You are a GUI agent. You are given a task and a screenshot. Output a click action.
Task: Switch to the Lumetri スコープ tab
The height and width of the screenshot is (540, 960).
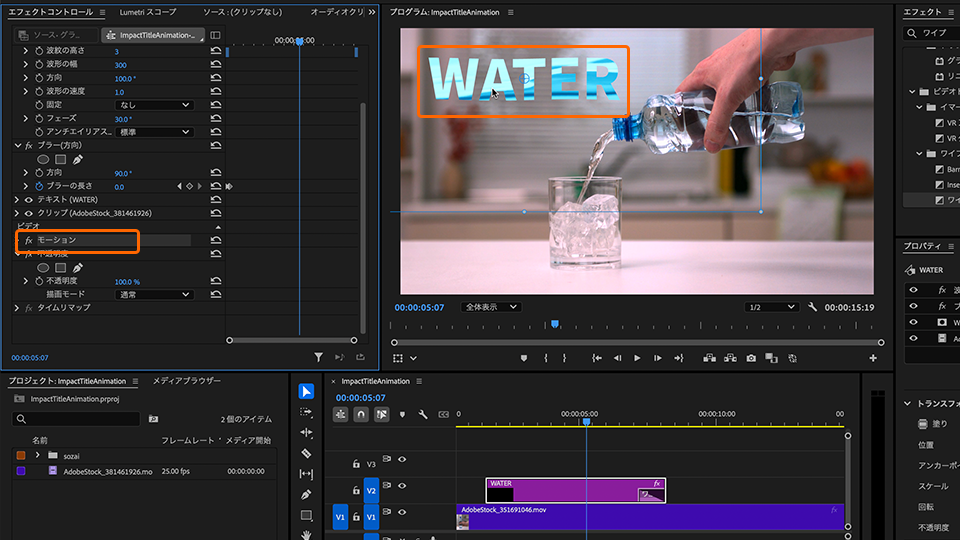pos(147,12)
